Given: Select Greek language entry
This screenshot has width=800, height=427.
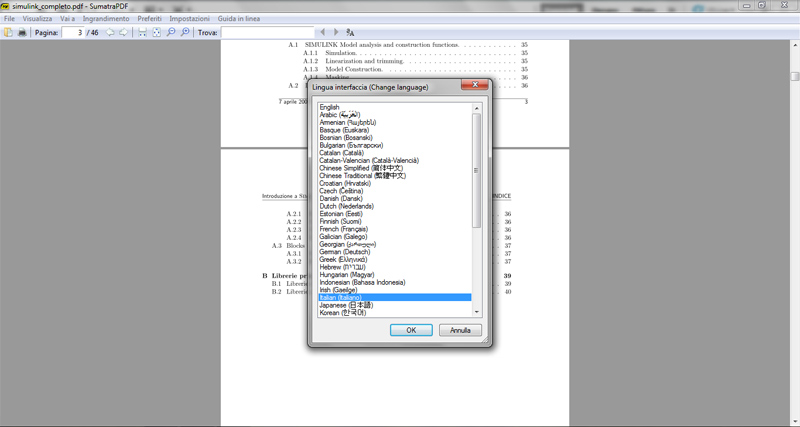Looking at the screenshot, I should [x=394, y=259].
